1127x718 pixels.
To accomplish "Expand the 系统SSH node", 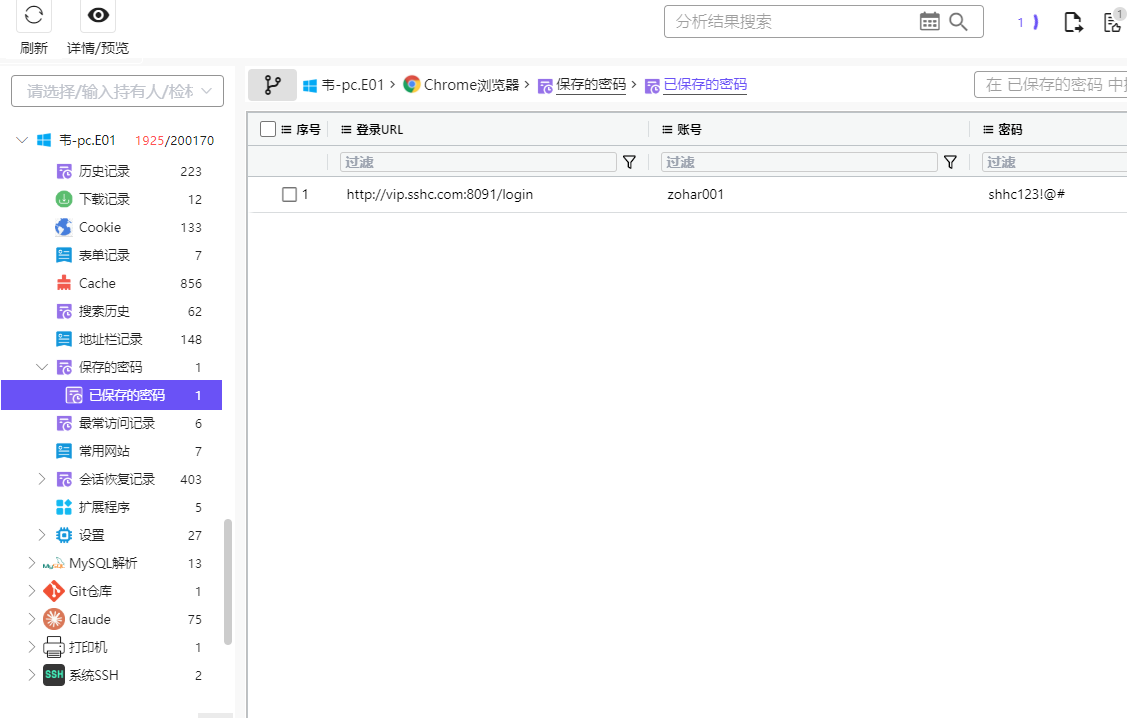I will pos(32,676).
